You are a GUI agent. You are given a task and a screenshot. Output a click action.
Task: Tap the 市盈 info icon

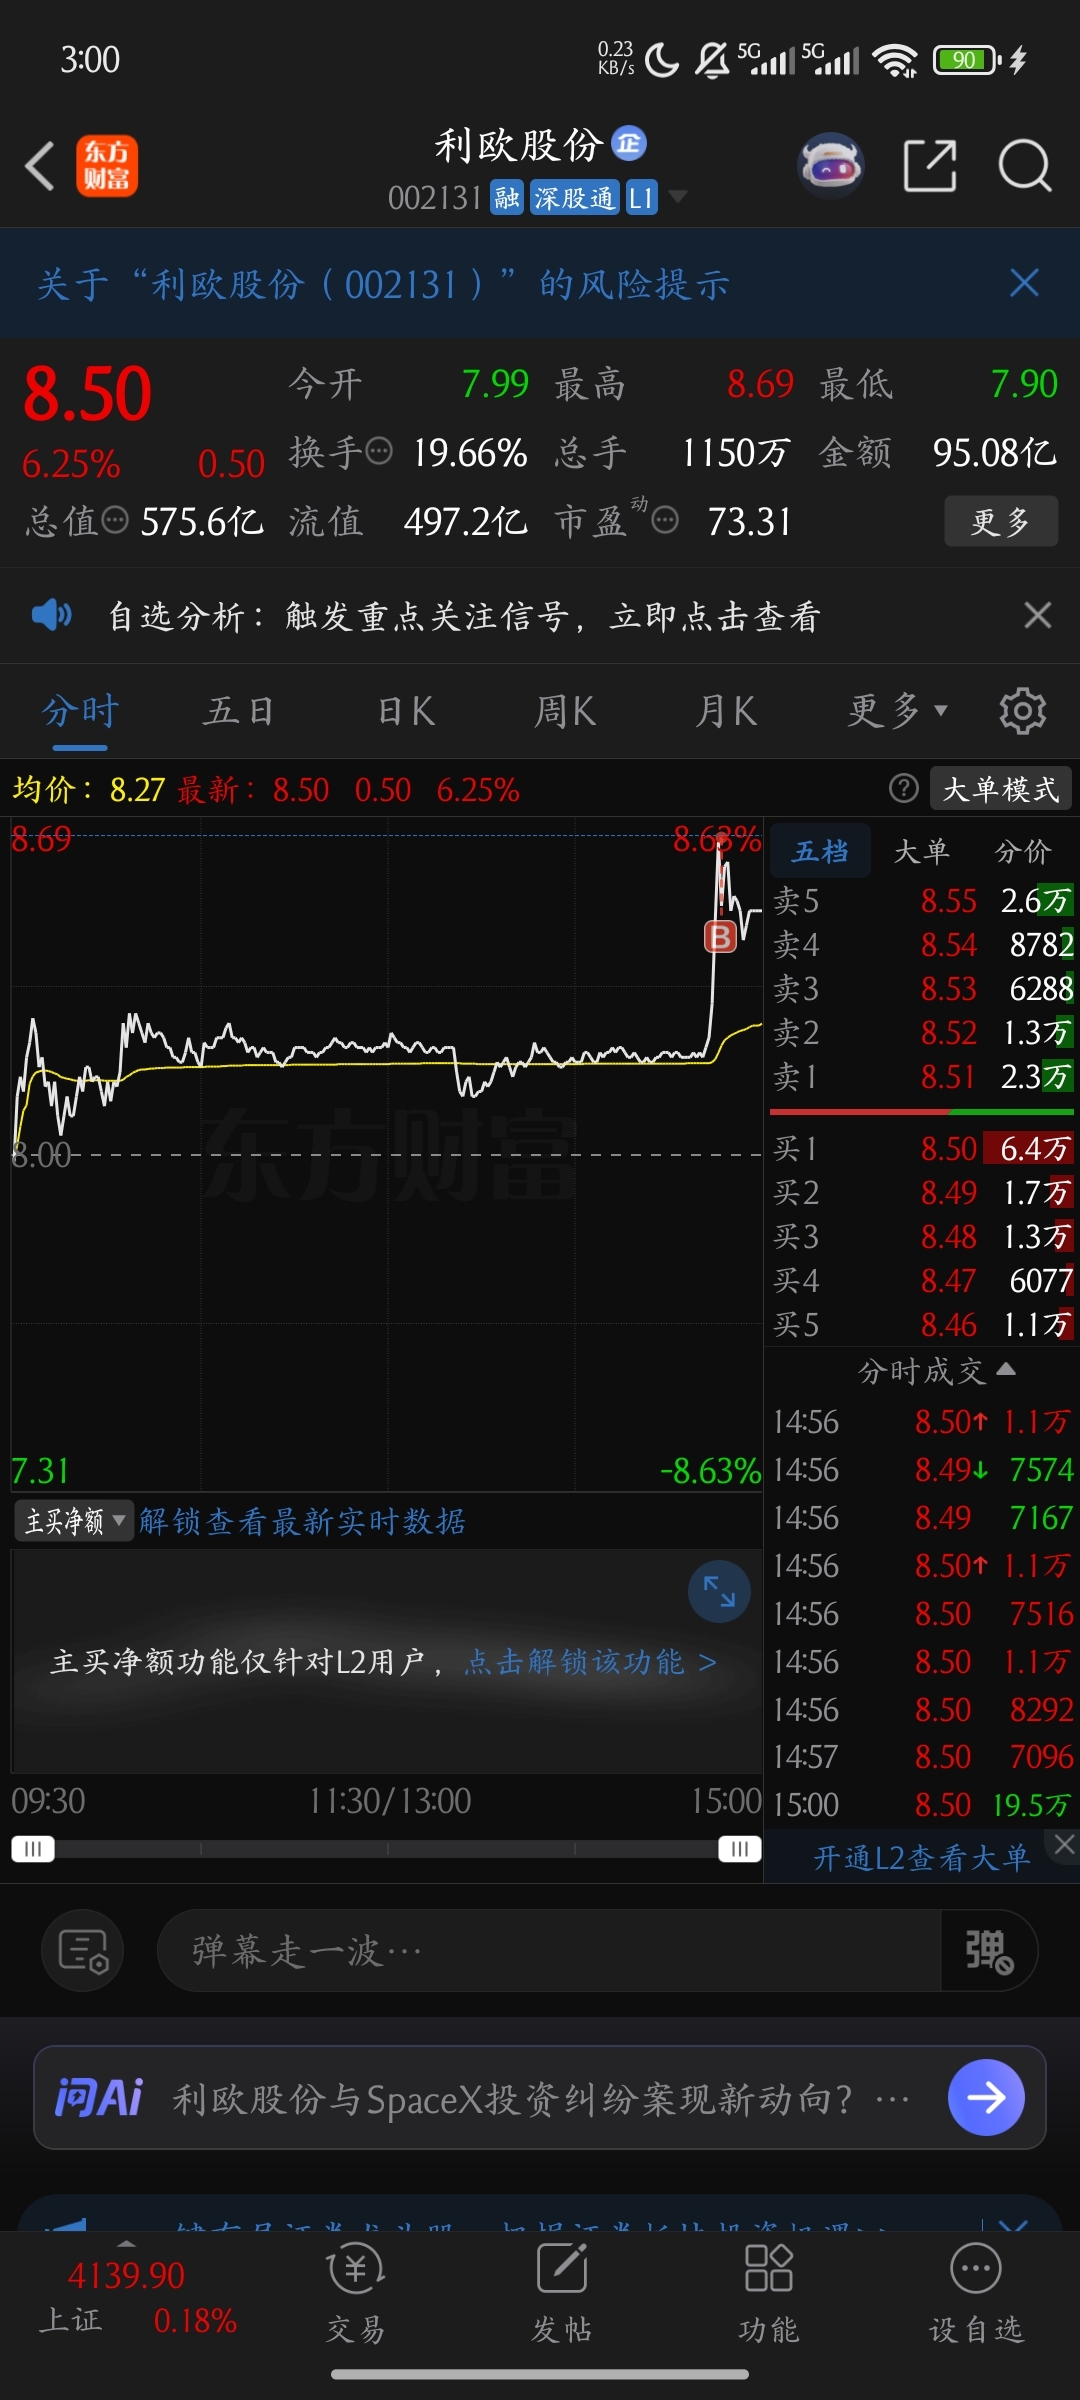pyautogui.click(x=665, y=520)
